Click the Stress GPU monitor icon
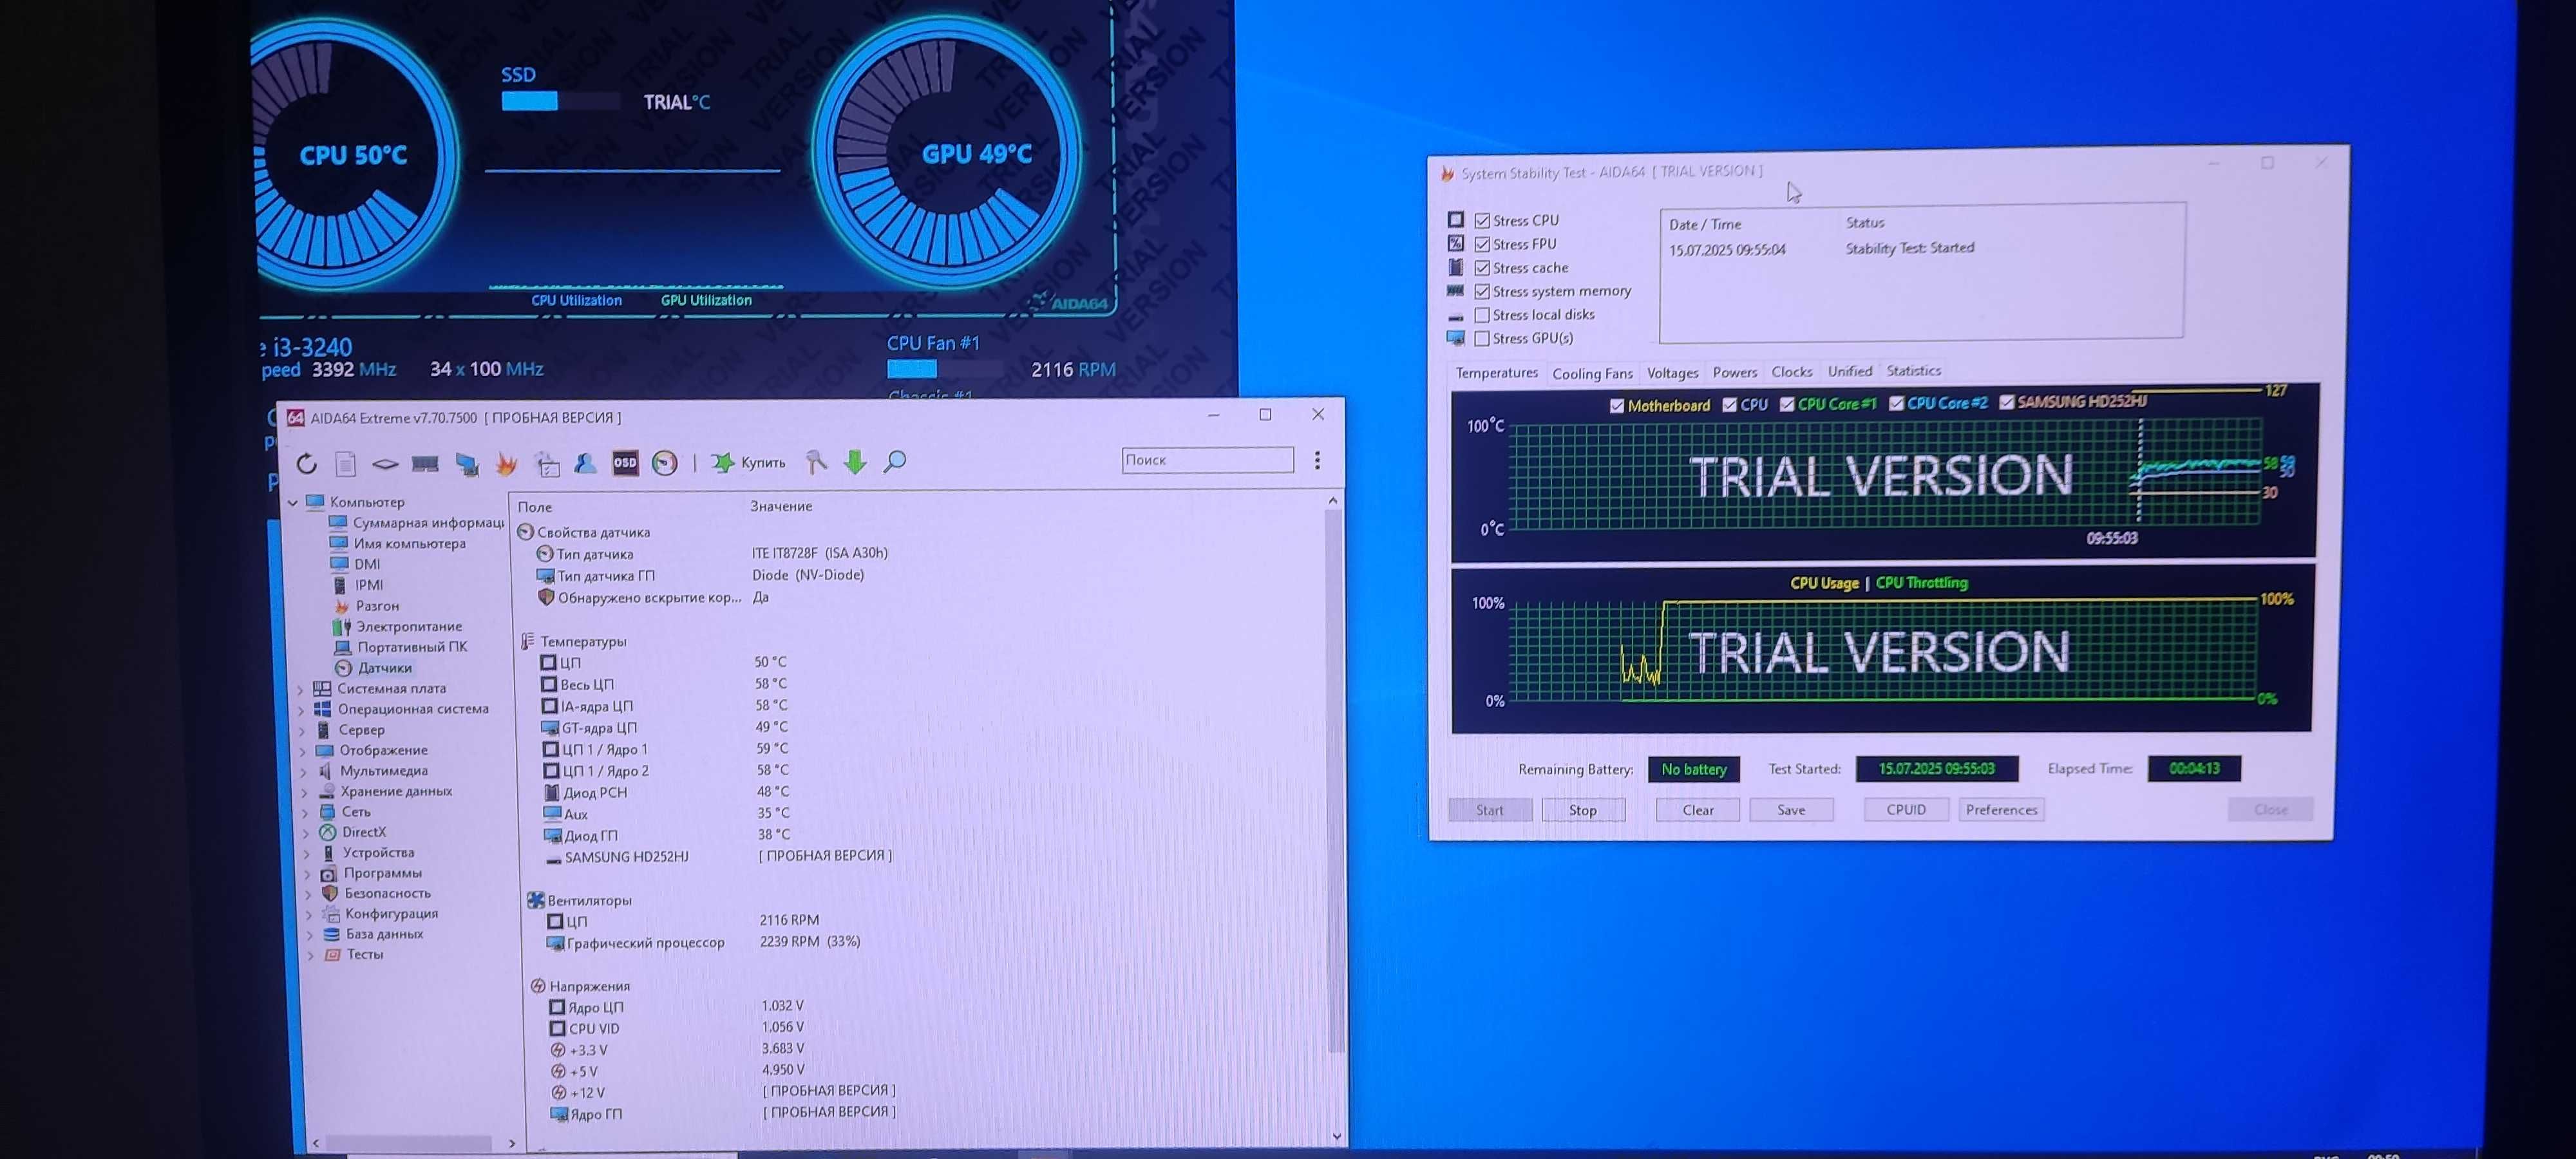This screenshot has height=1159, width=2576. (1456, 338)
